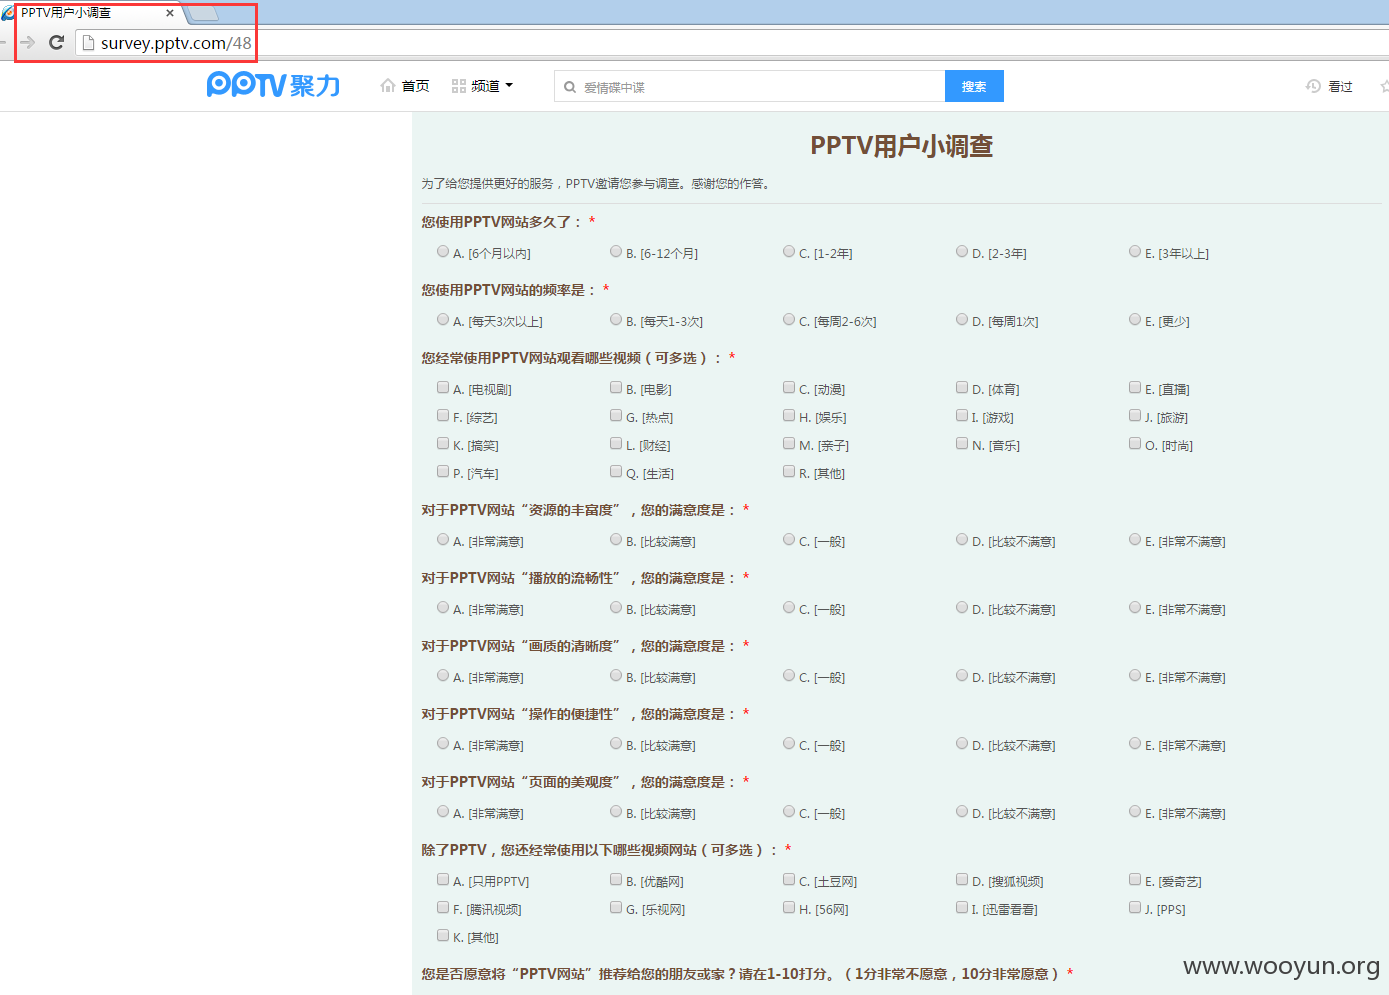Select usage duration E. [3年以上]
Viewport: 1389px width, 995px height.
pos(1135,252)
